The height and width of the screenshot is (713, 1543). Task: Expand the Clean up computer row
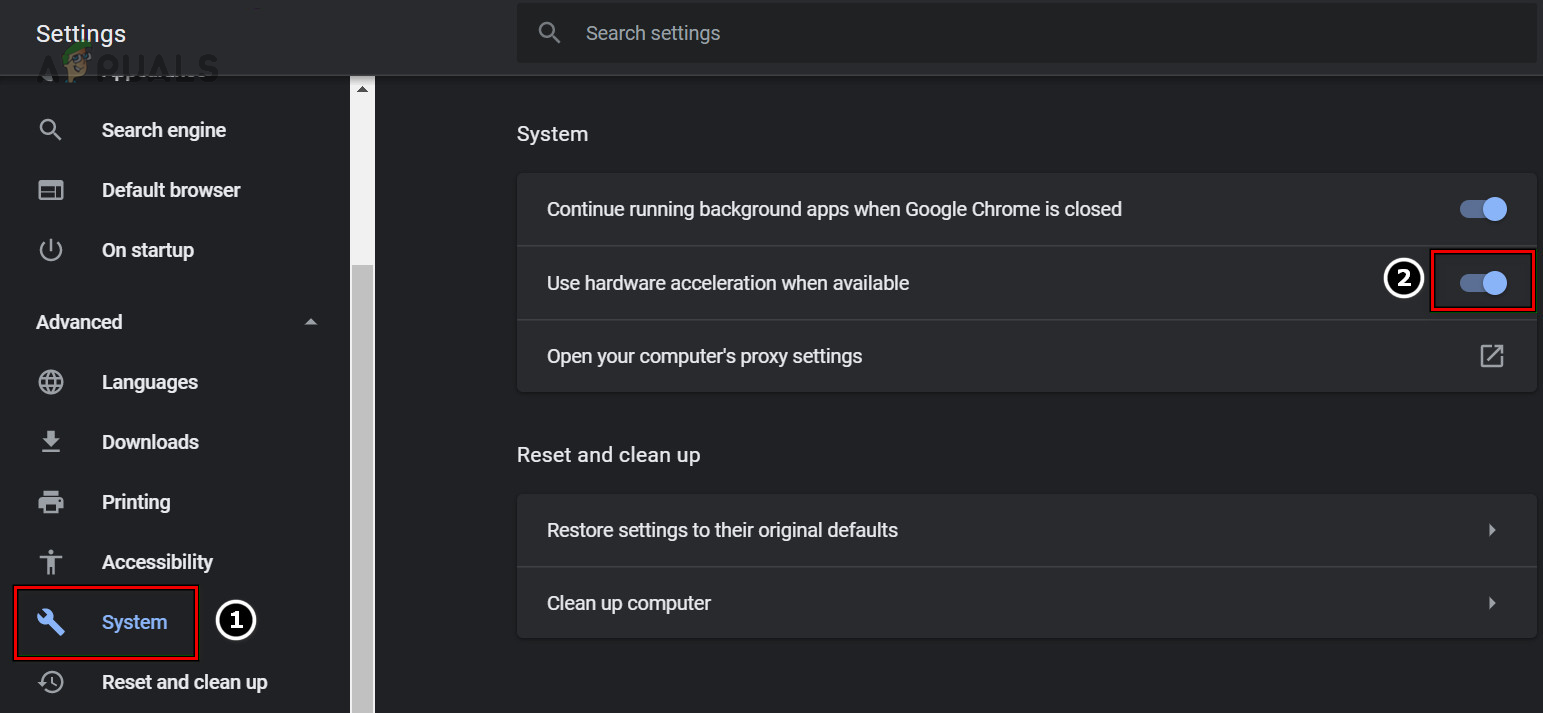(x=1491, y=603)
